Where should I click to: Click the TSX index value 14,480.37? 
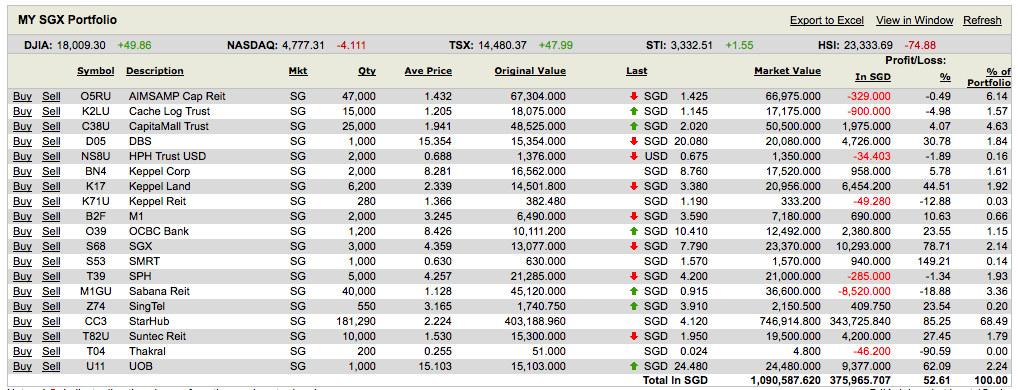[x=503, y=45]
